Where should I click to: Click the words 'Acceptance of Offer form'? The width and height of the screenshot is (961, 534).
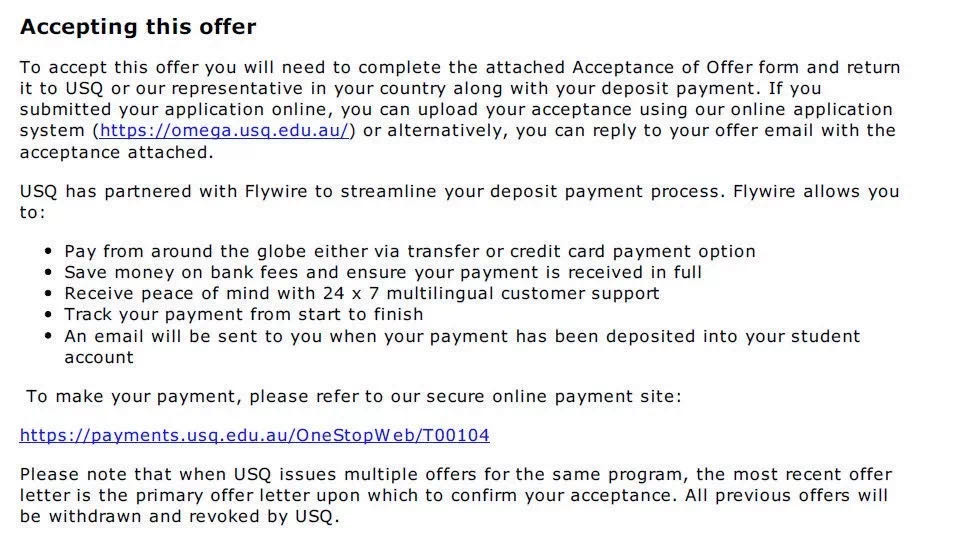coord(685,67)
